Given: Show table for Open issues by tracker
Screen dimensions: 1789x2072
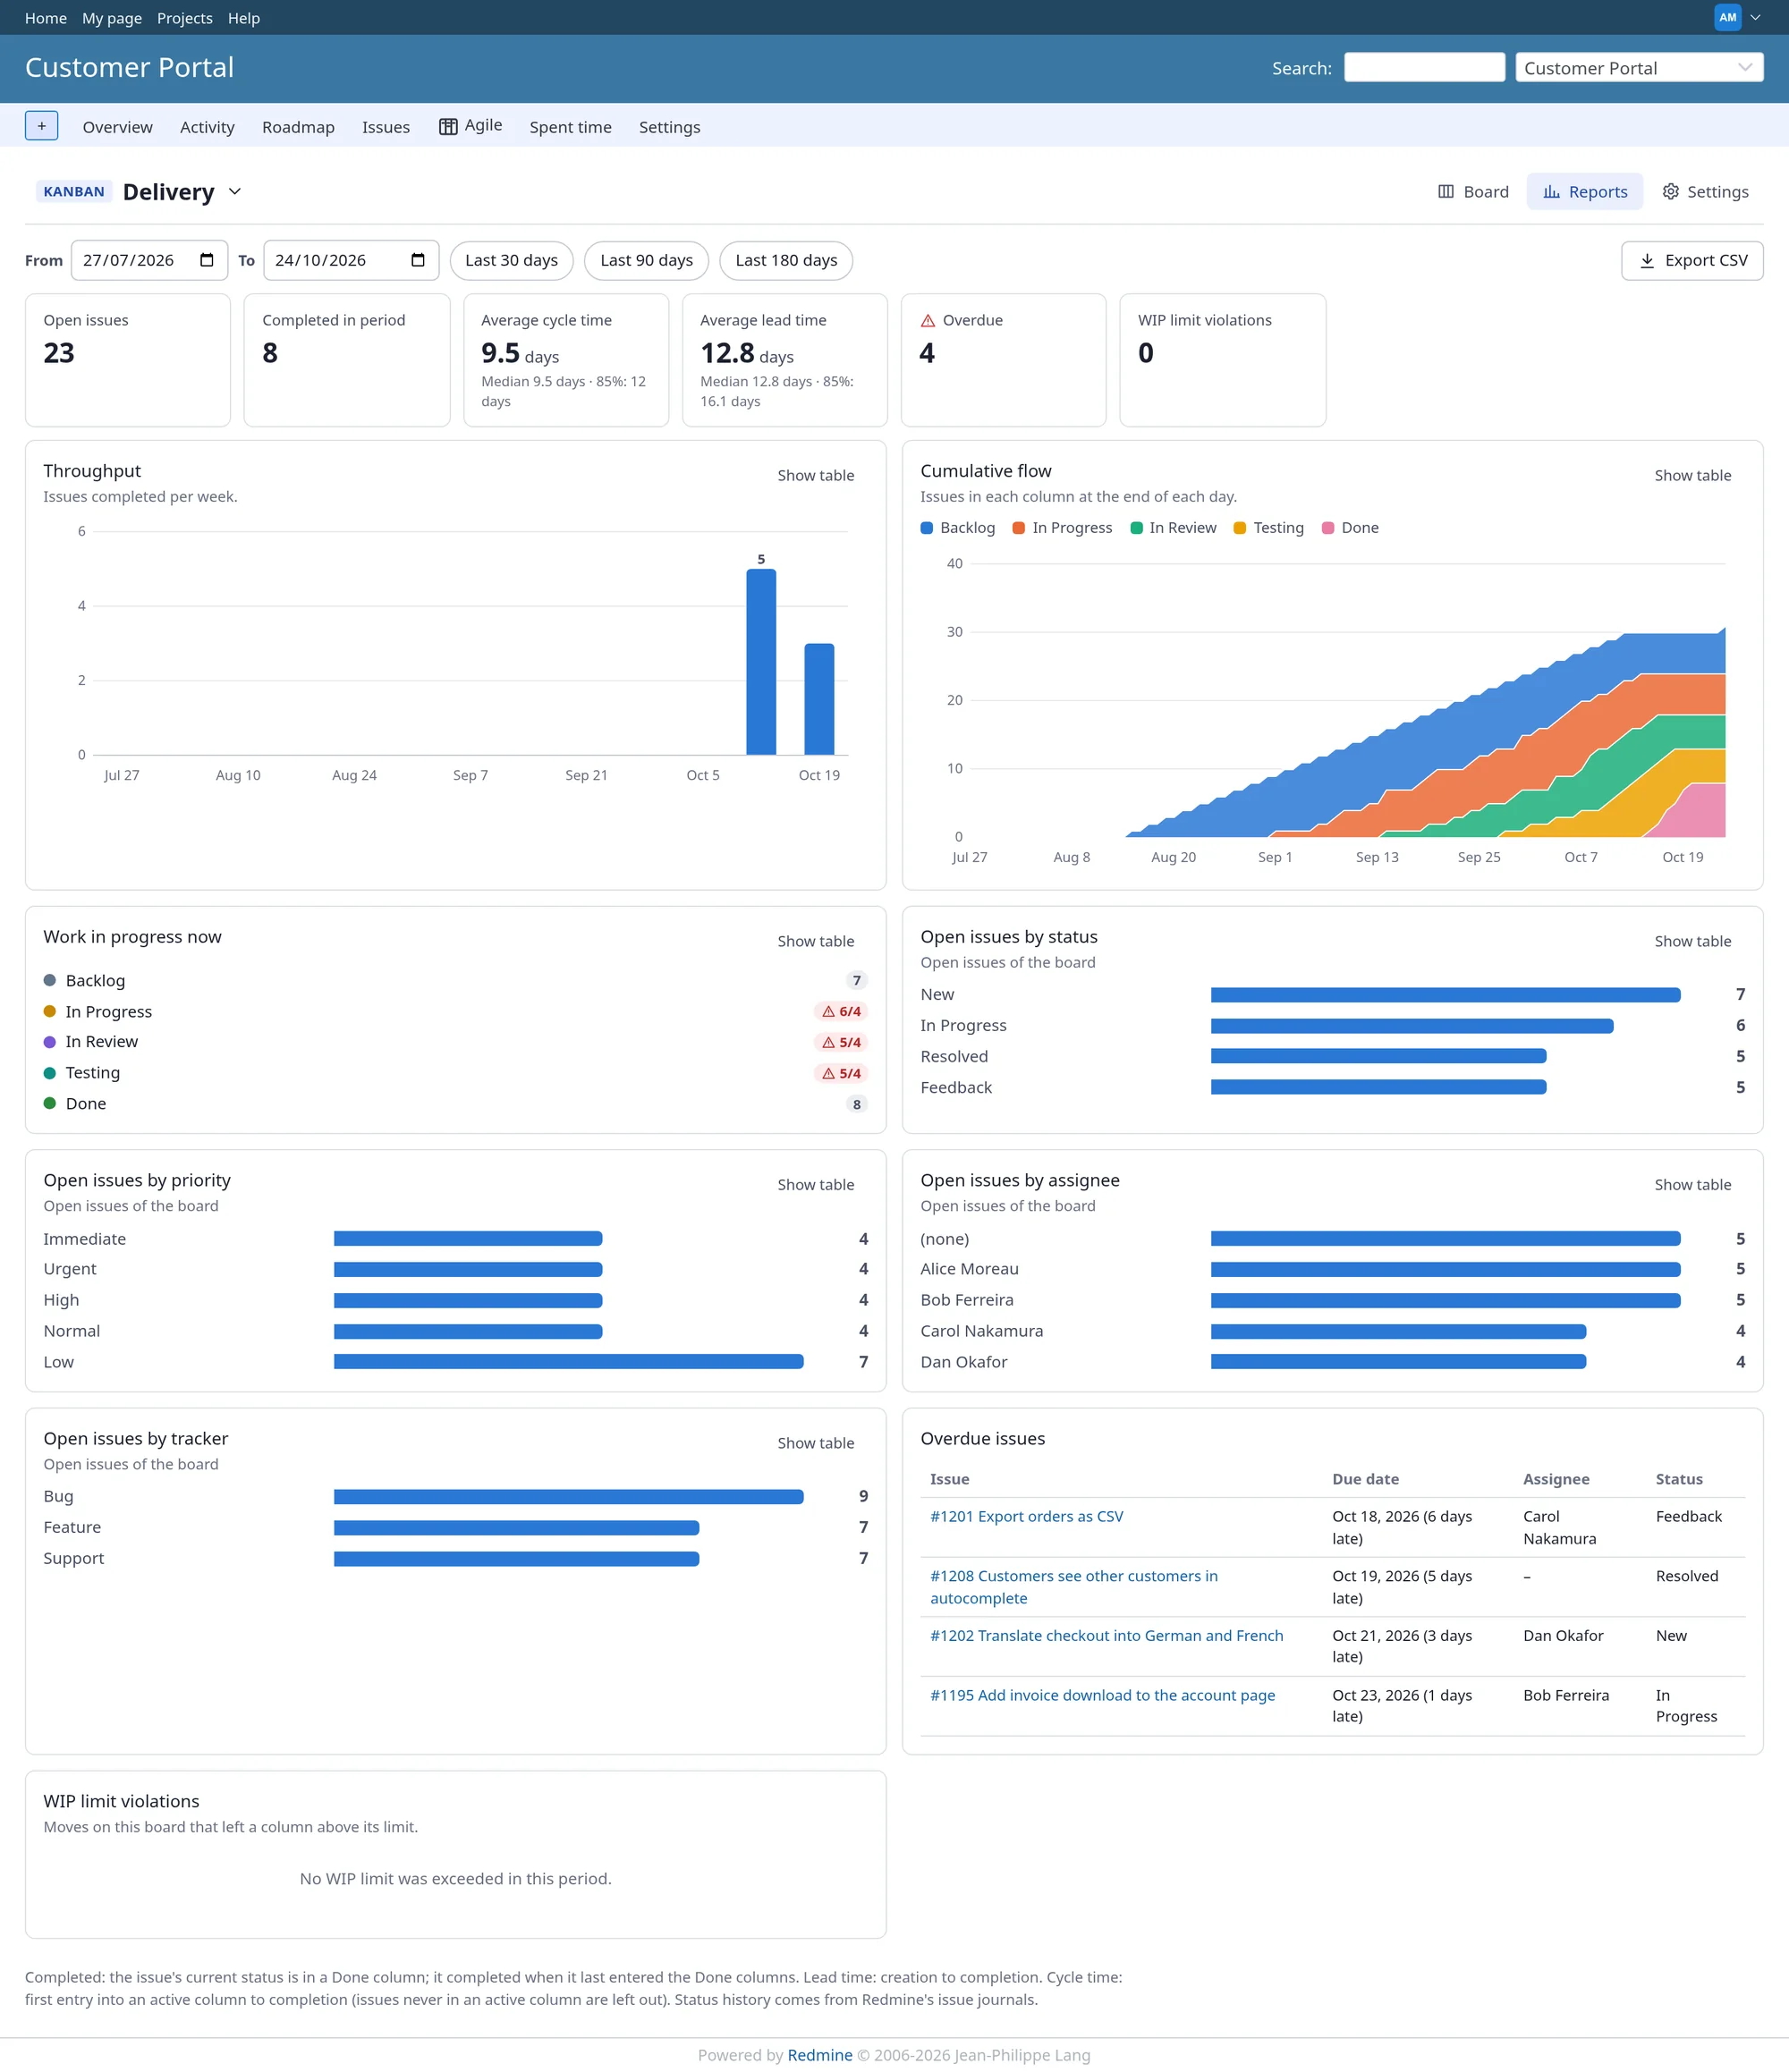Looking at the screenshot, I should [816, 1443].
